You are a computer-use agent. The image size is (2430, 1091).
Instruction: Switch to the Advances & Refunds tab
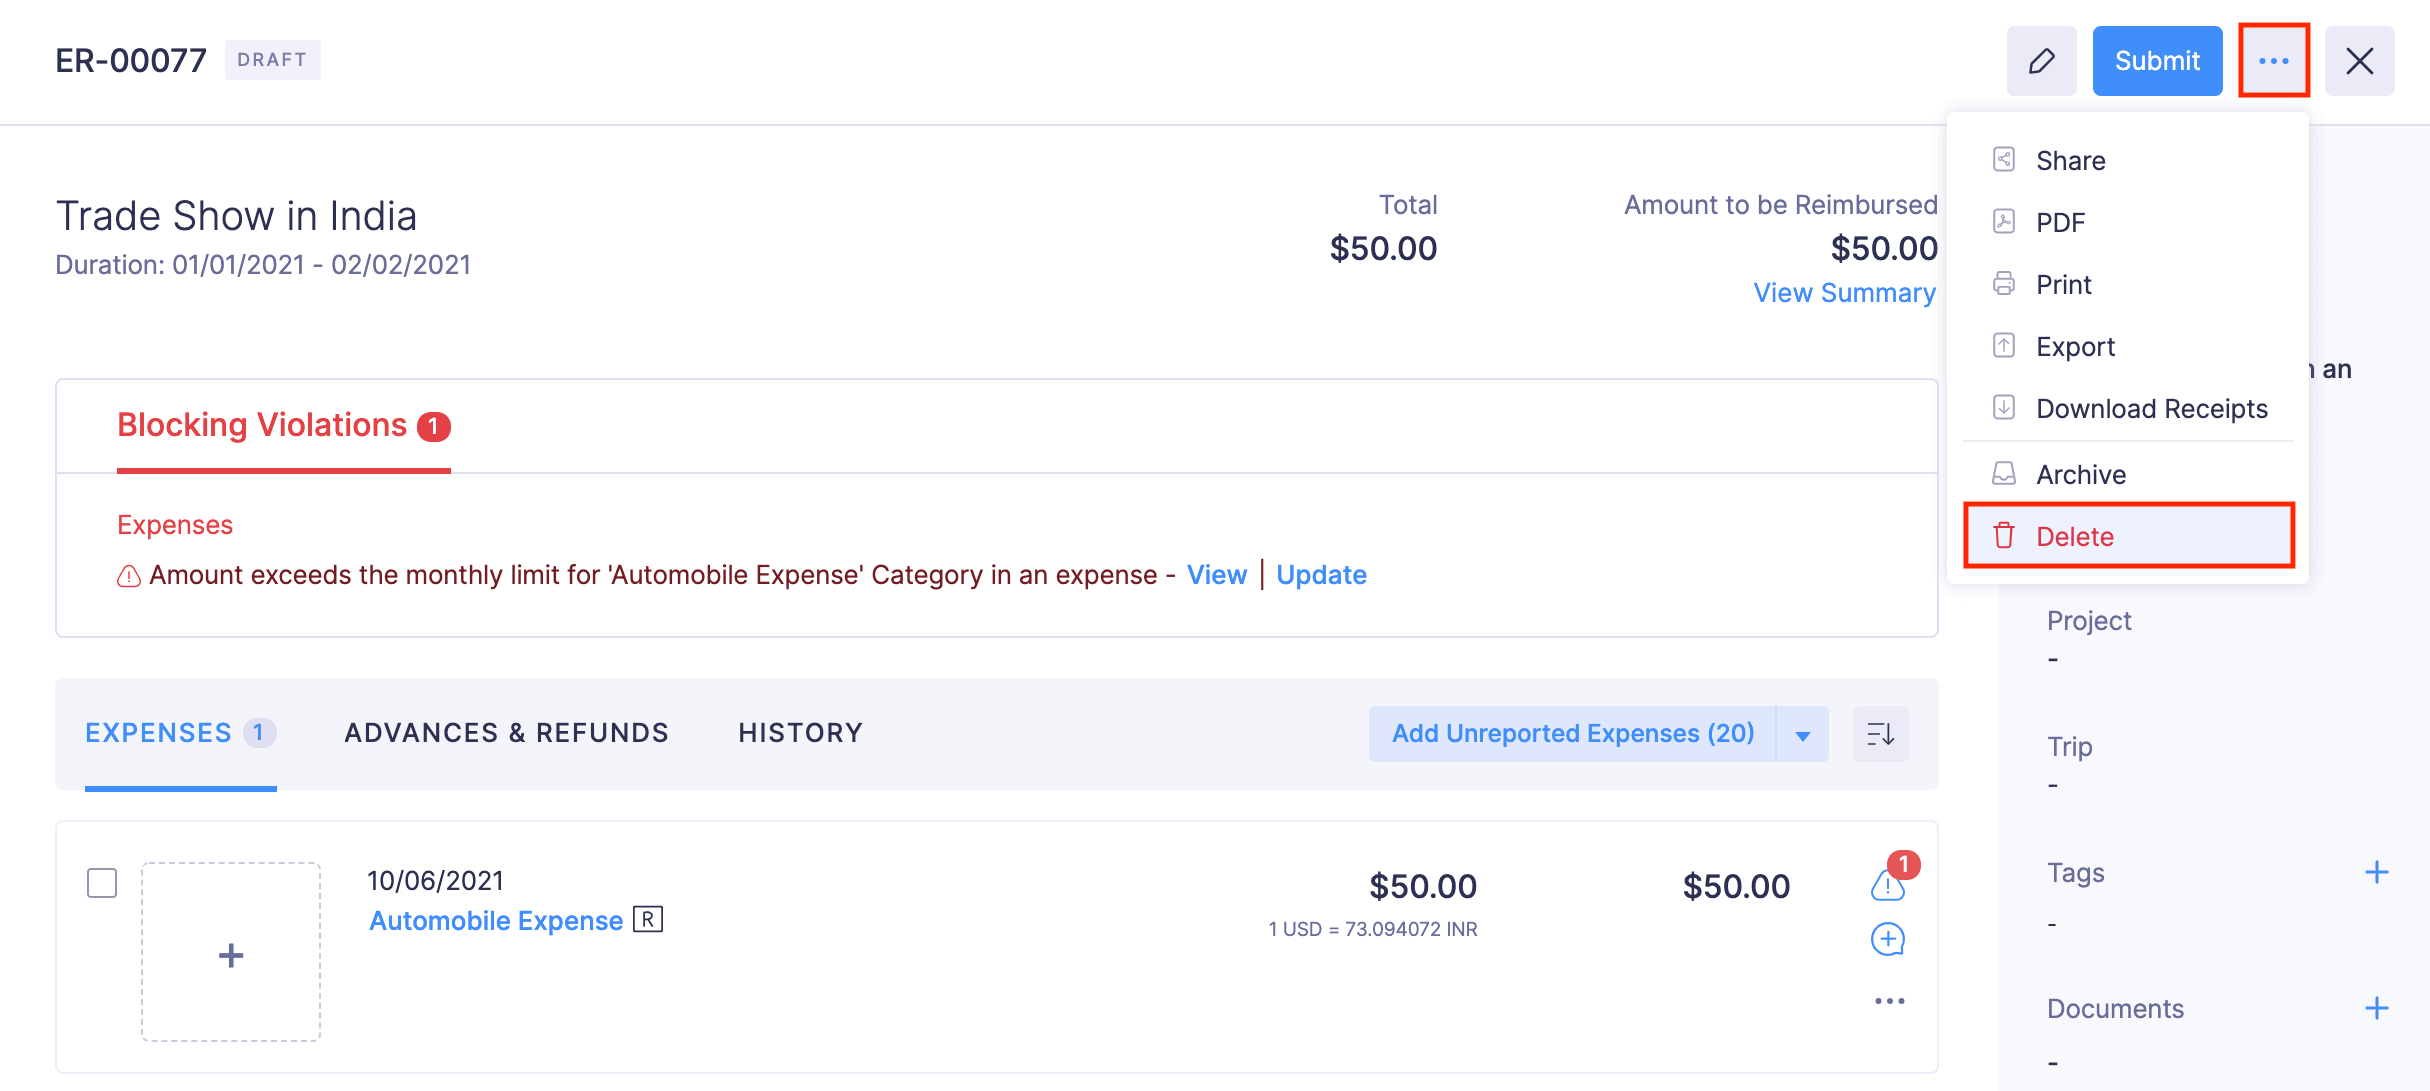click(x=506, y=733)
